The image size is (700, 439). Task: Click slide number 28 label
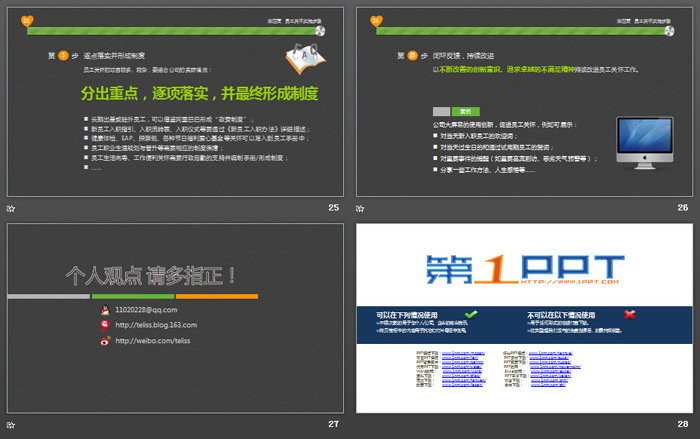tap(683, 424)
